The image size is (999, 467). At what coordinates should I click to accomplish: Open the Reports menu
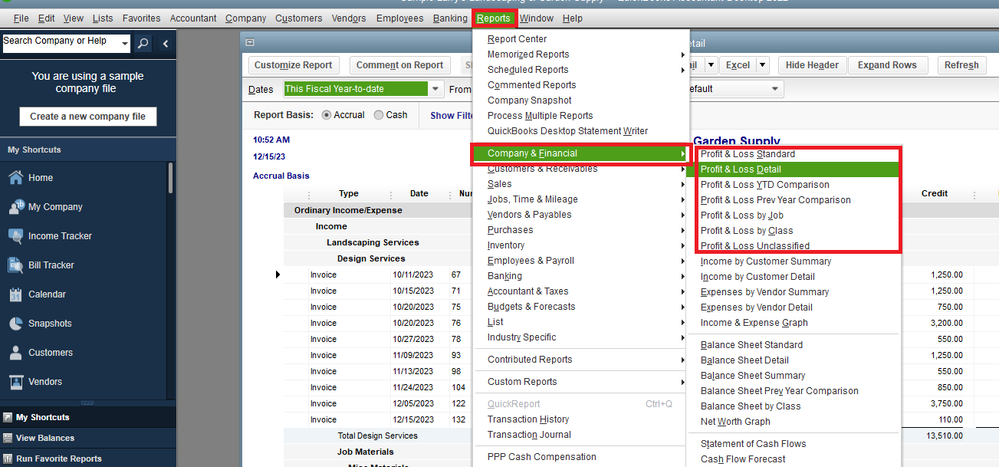tap(493, 18)
